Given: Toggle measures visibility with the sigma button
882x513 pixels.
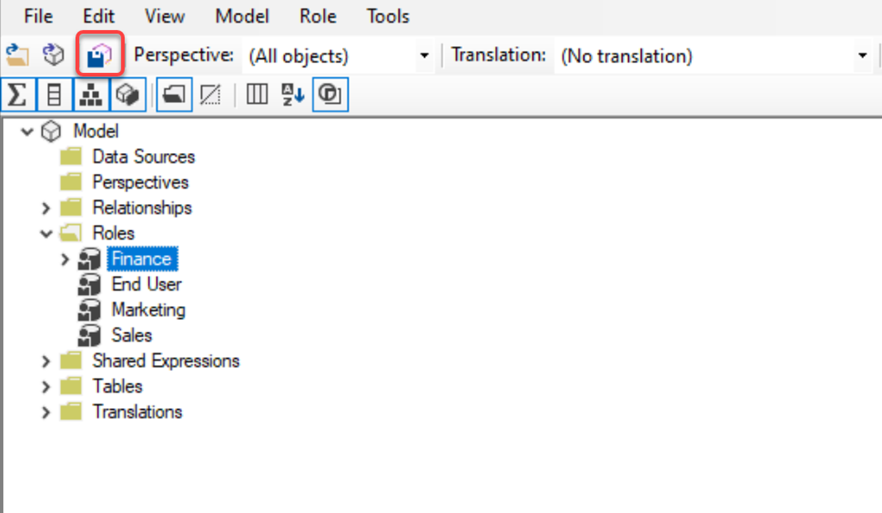Looking at the screenshot, I should pos(17,95).
